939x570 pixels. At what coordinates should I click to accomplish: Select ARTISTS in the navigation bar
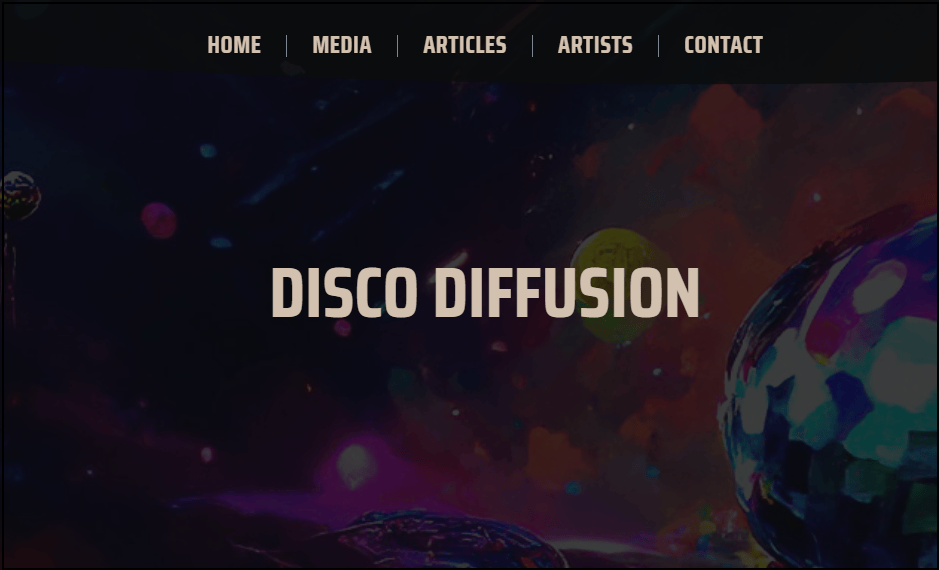click(x=595, y=45)
